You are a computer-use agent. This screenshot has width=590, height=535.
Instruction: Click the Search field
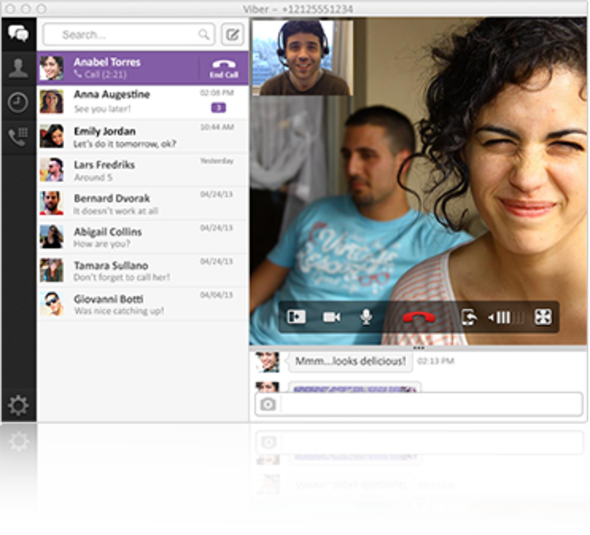pyautogui.click(x=129, y=35)
